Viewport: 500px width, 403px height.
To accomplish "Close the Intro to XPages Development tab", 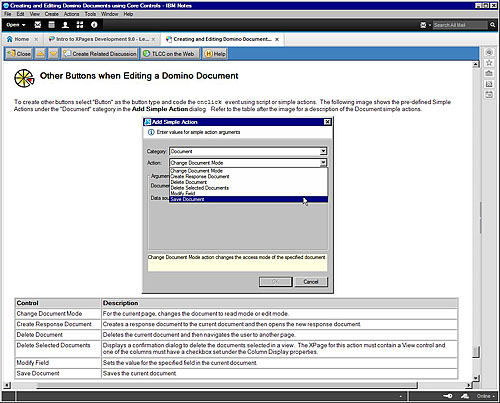I will pos(153,39).
